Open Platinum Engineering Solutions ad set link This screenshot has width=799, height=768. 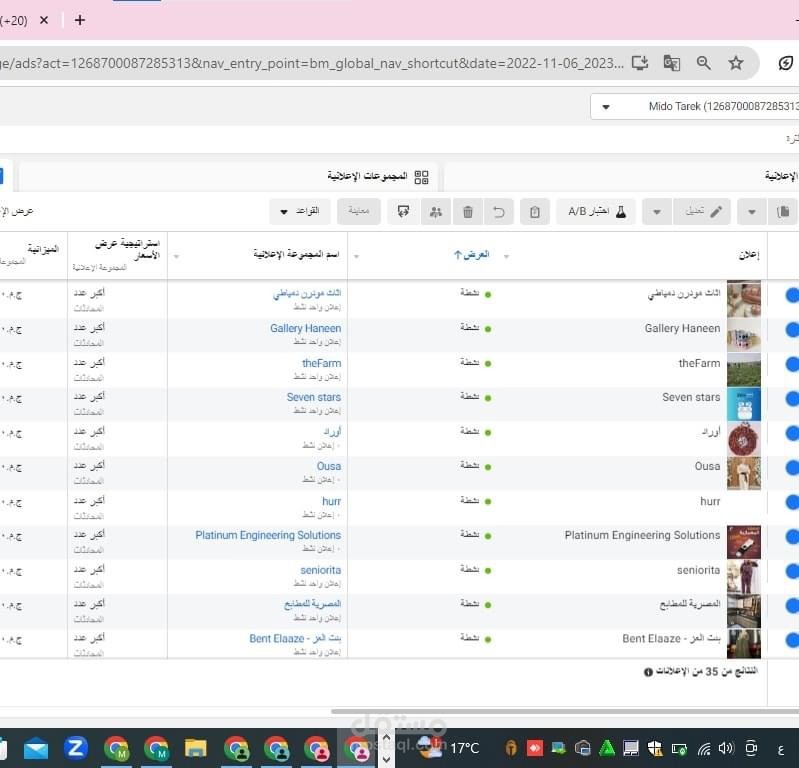pos(268,535)
